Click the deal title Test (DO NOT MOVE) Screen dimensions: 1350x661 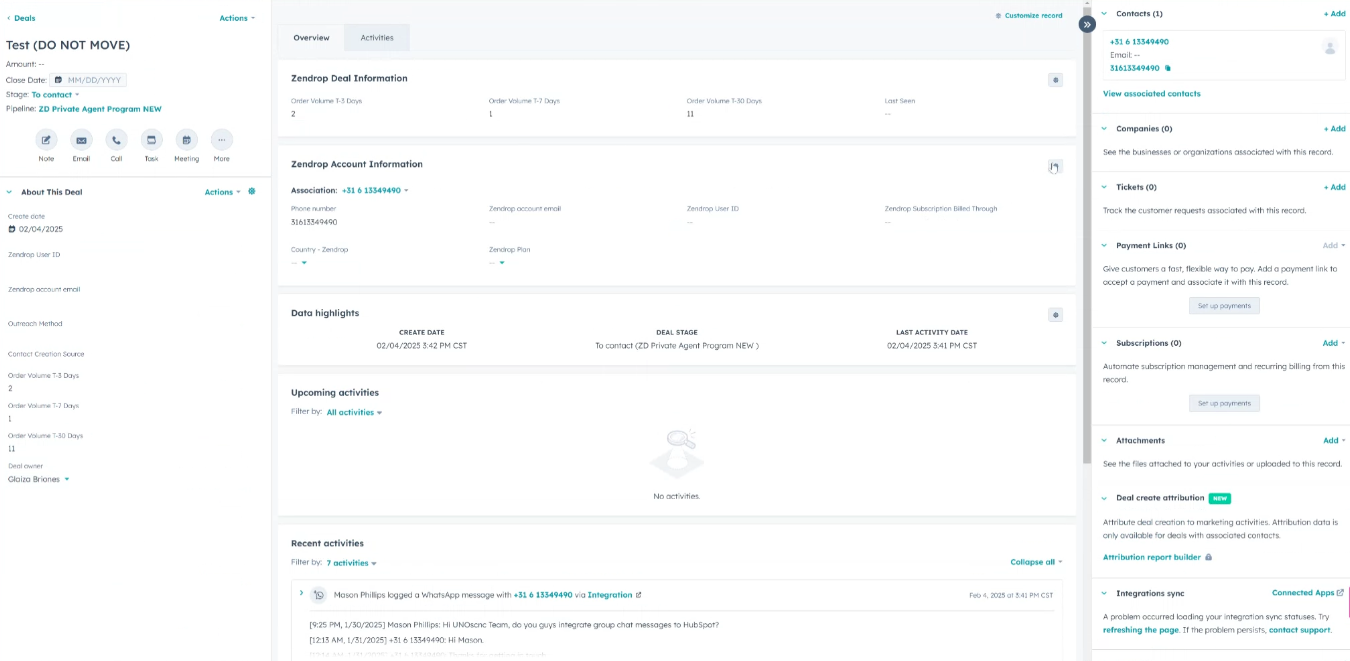(x=68, y=45)
